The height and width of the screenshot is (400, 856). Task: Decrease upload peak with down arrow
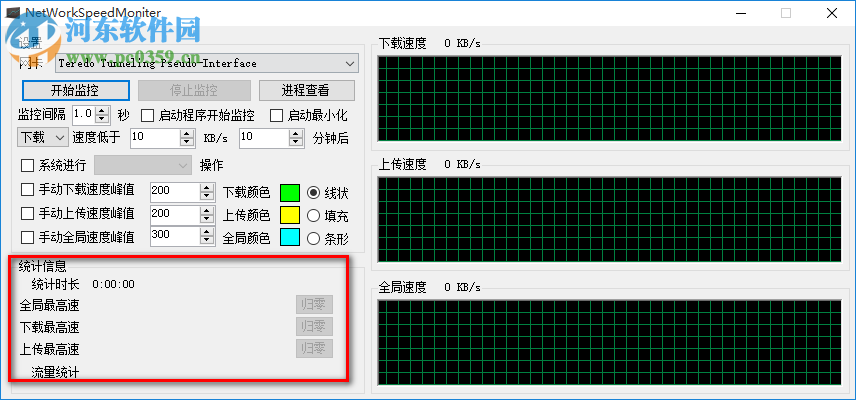point(207,218)
